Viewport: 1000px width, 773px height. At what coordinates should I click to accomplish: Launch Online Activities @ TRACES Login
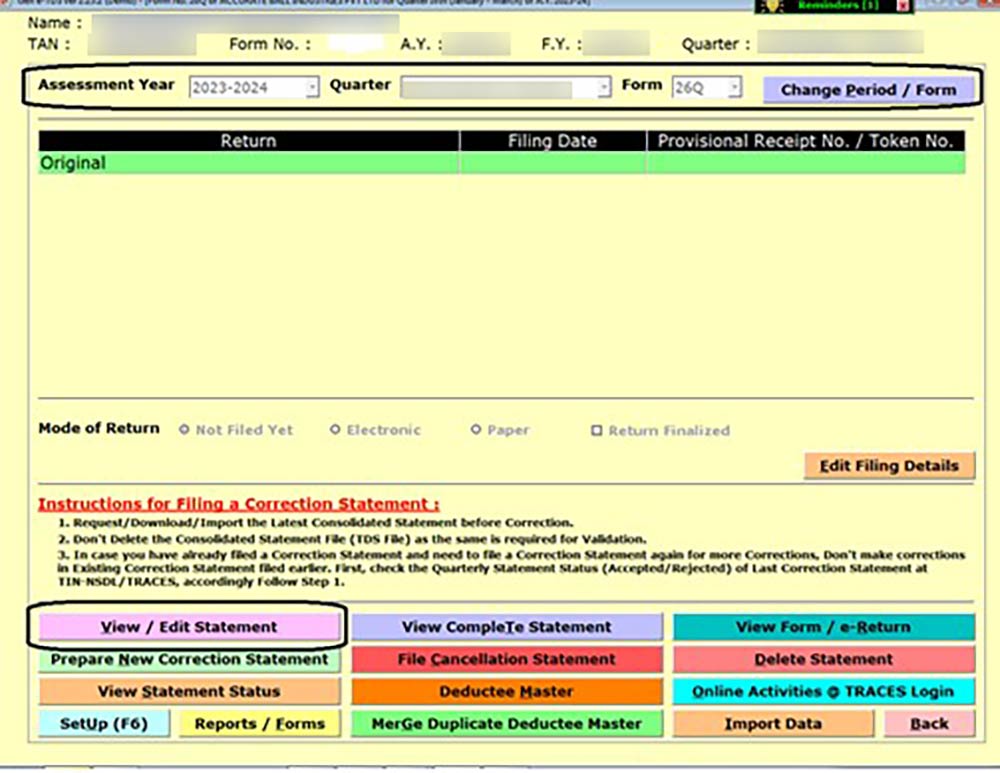[x=823, y=691]
